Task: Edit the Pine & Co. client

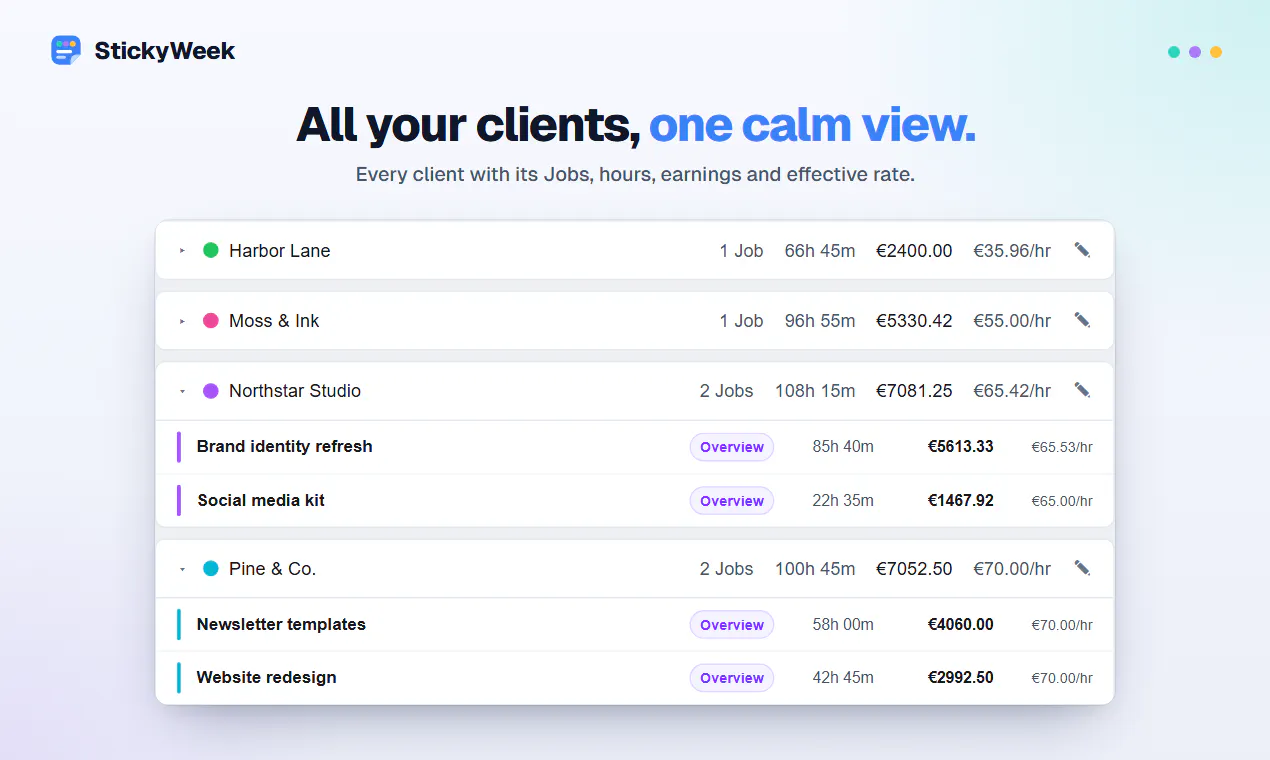Action: click(x=1082, y=568)
